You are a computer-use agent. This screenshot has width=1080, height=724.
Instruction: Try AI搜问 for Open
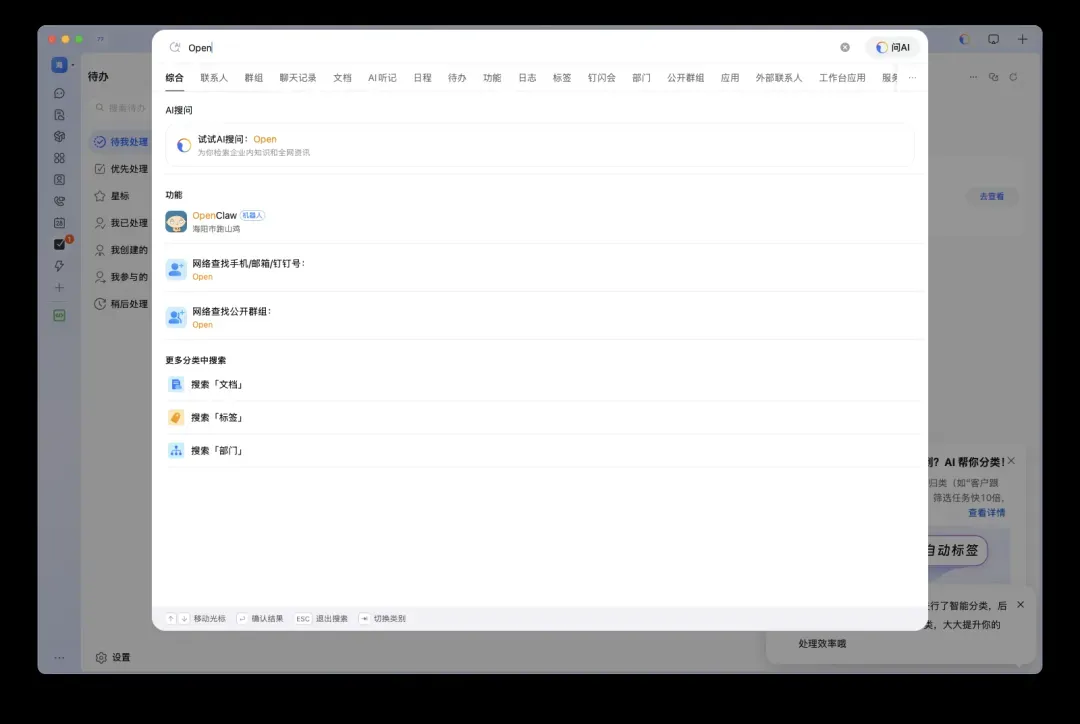[540, 145]
